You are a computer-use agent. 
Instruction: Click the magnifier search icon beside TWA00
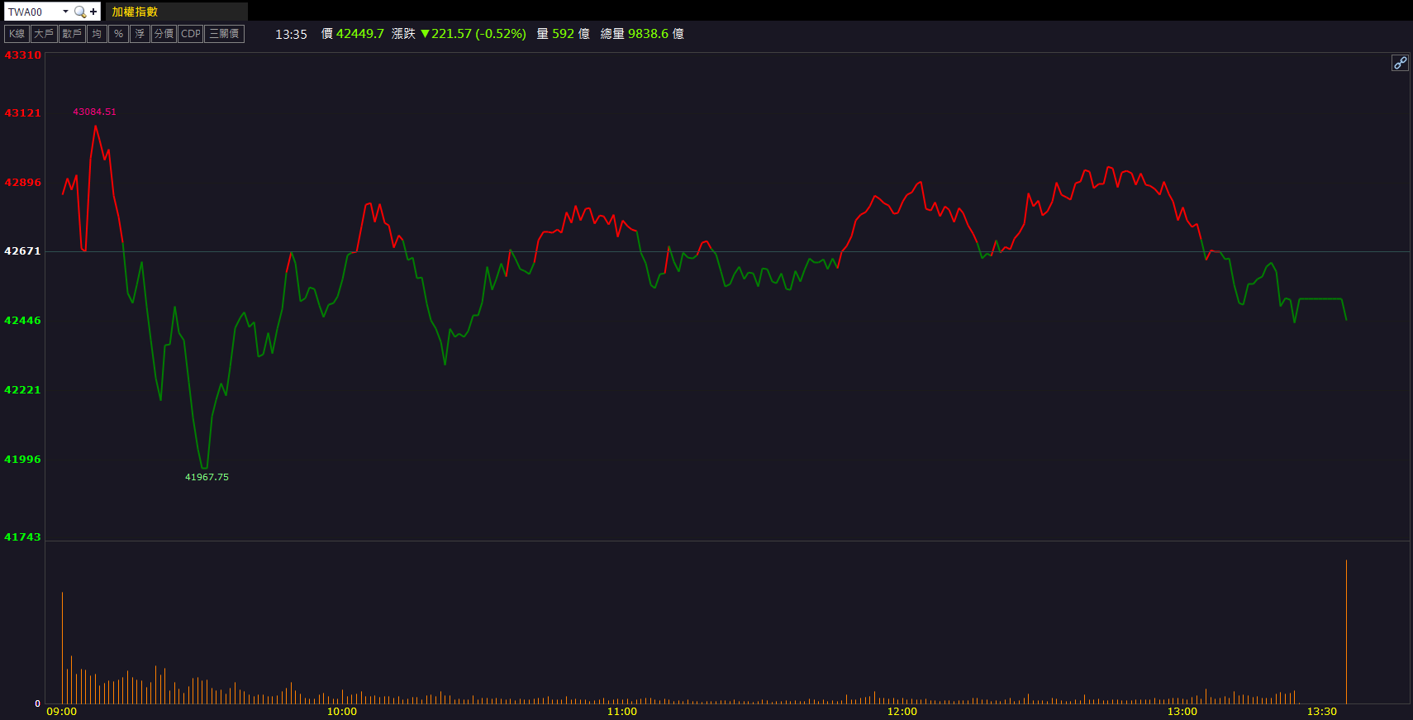tap(80, 12)
